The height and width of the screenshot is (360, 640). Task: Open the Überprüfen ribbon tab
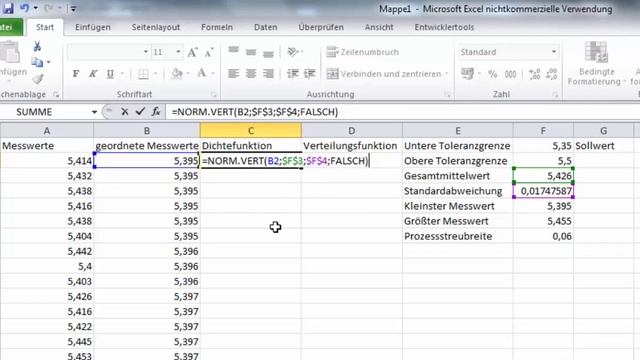click(321, 27)
